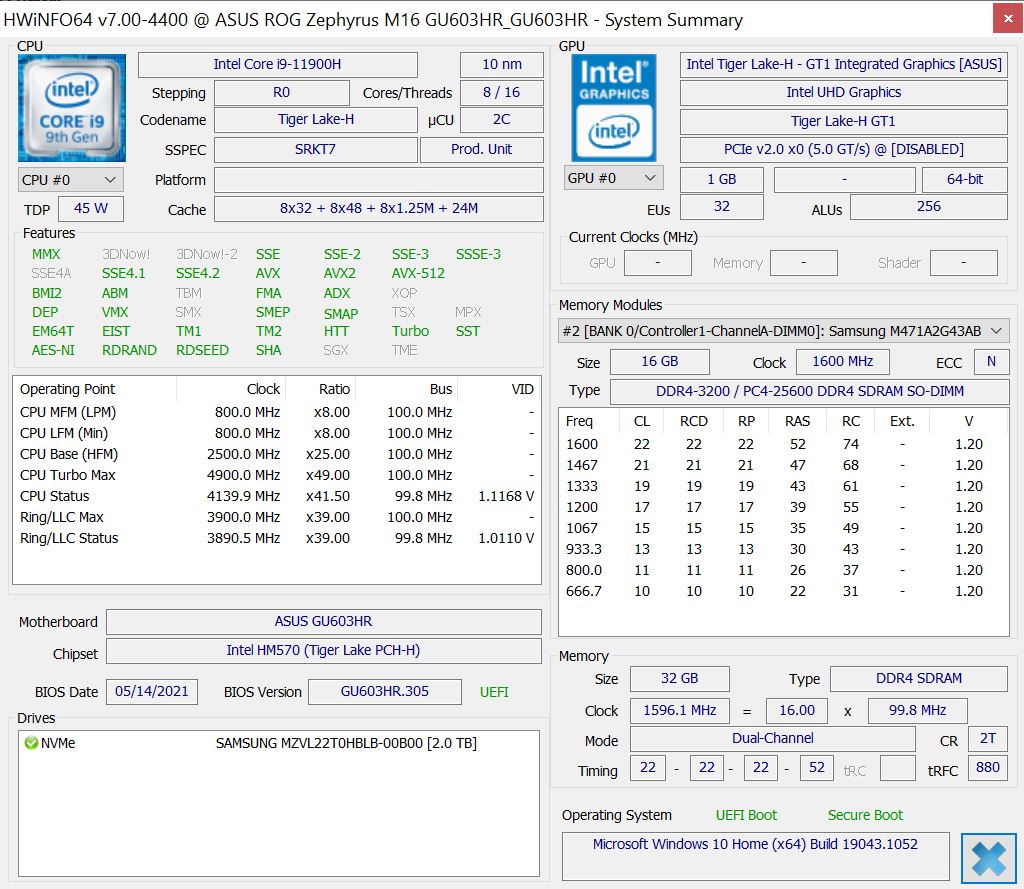Click the Turbo feature label
Viewport: 1024px width, 889px height.
pos(410,331)
